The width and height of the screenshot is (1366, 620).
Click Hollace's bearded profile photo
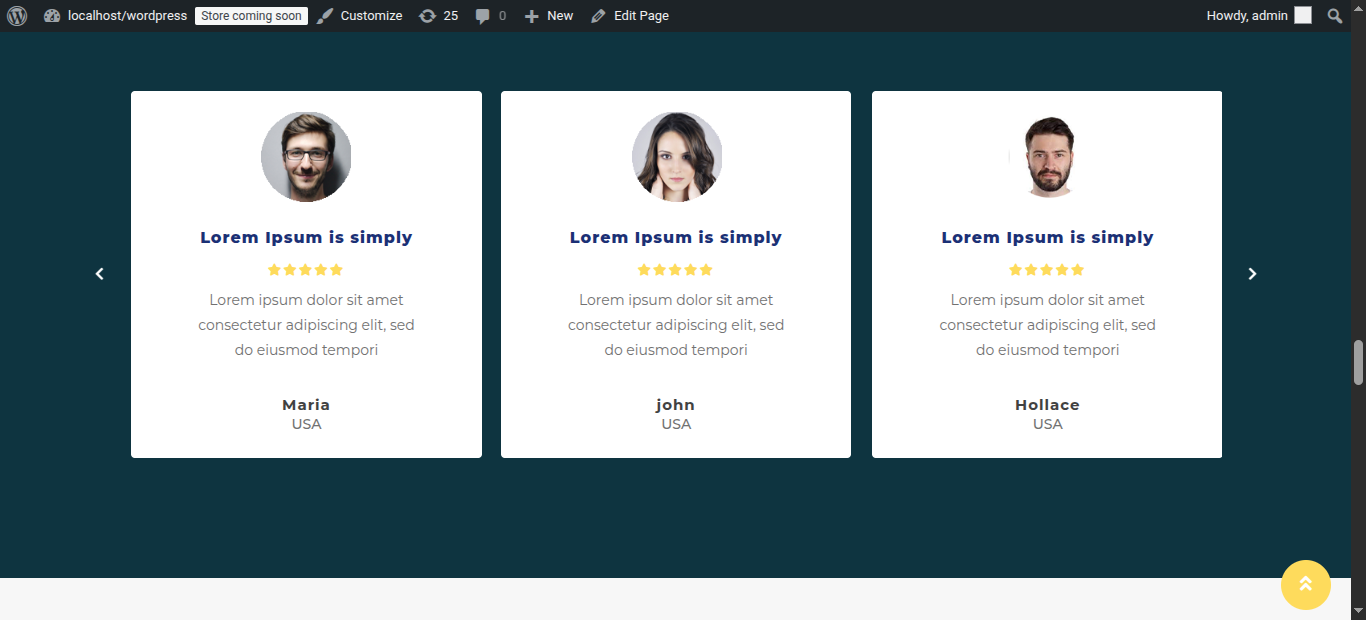pos(1047,157)
